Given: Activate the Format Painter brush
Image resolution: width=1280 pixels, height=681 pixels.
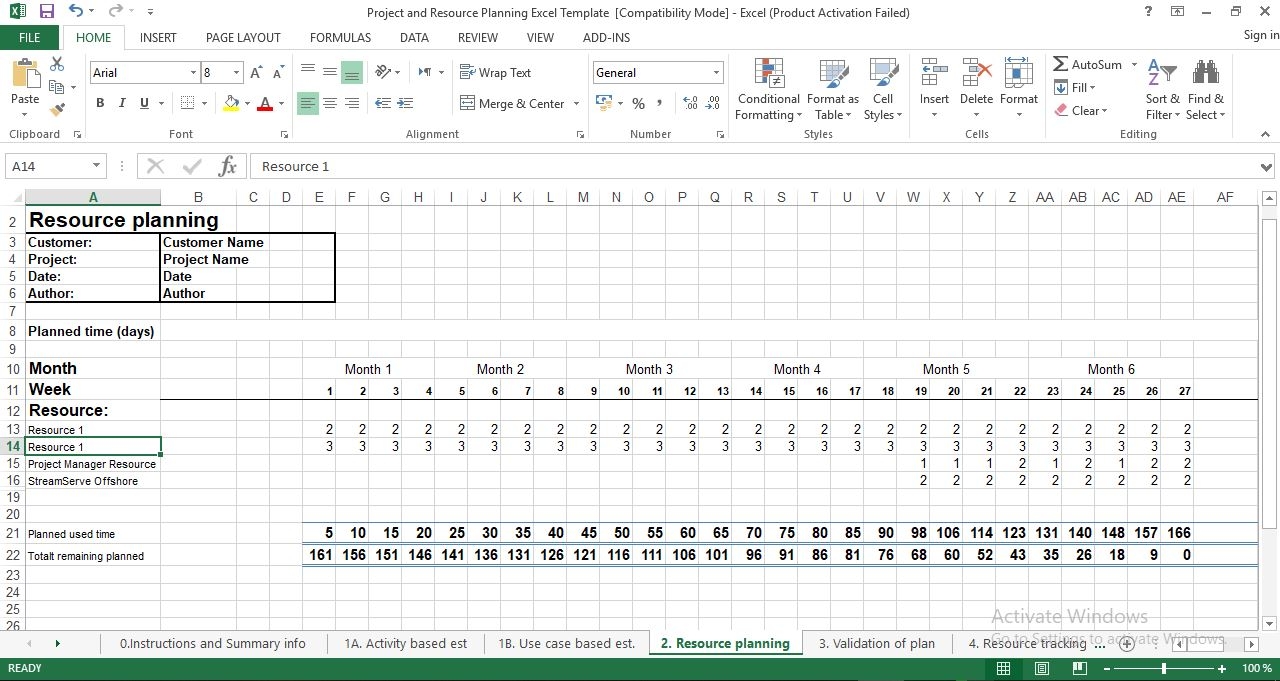Looking at the screenshot, I should (x=57, y=109).
